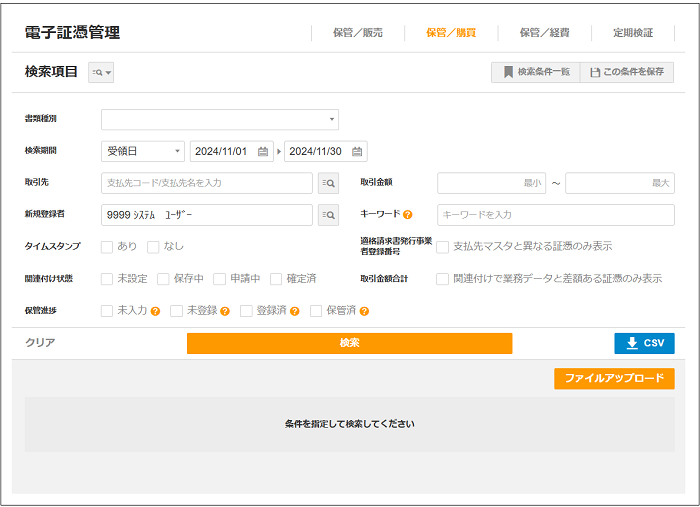This screenshot has height=507, width=700.
Task: Check 保管済 progress checkbox
Action: click(x=316, y=311)
